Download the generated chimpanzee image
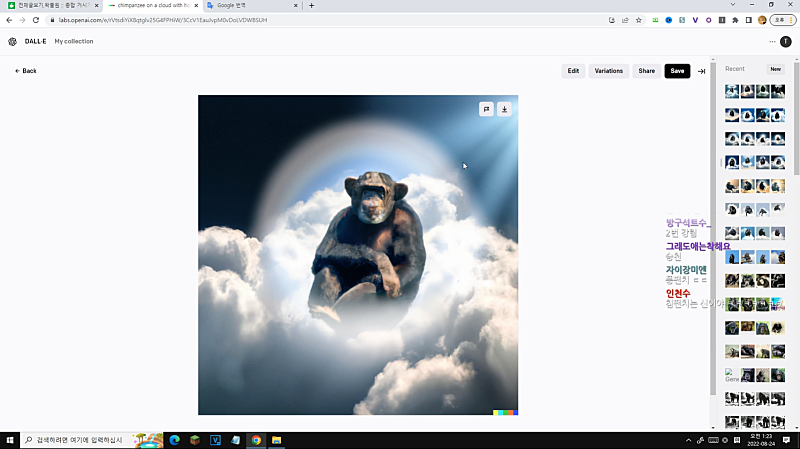The image size is (800, 449). pyautogui.click(x=504, y=109)
